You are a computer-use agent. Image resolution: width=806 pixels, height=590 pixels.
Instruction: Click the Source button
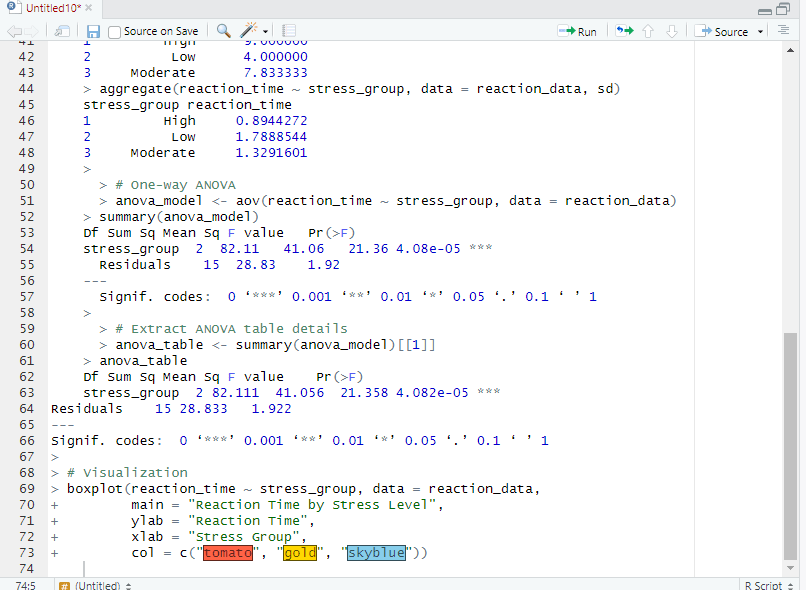(x=724, y=31)
